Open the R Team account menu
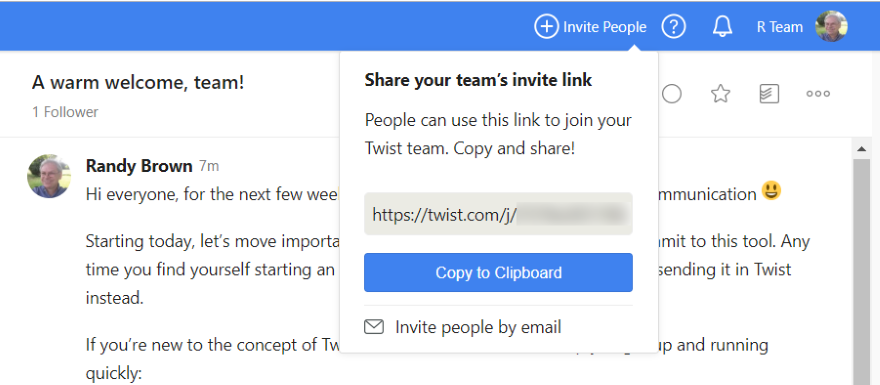Image resolution: width=880 pixels, height=385 pixels. click(x=780, y=26)
